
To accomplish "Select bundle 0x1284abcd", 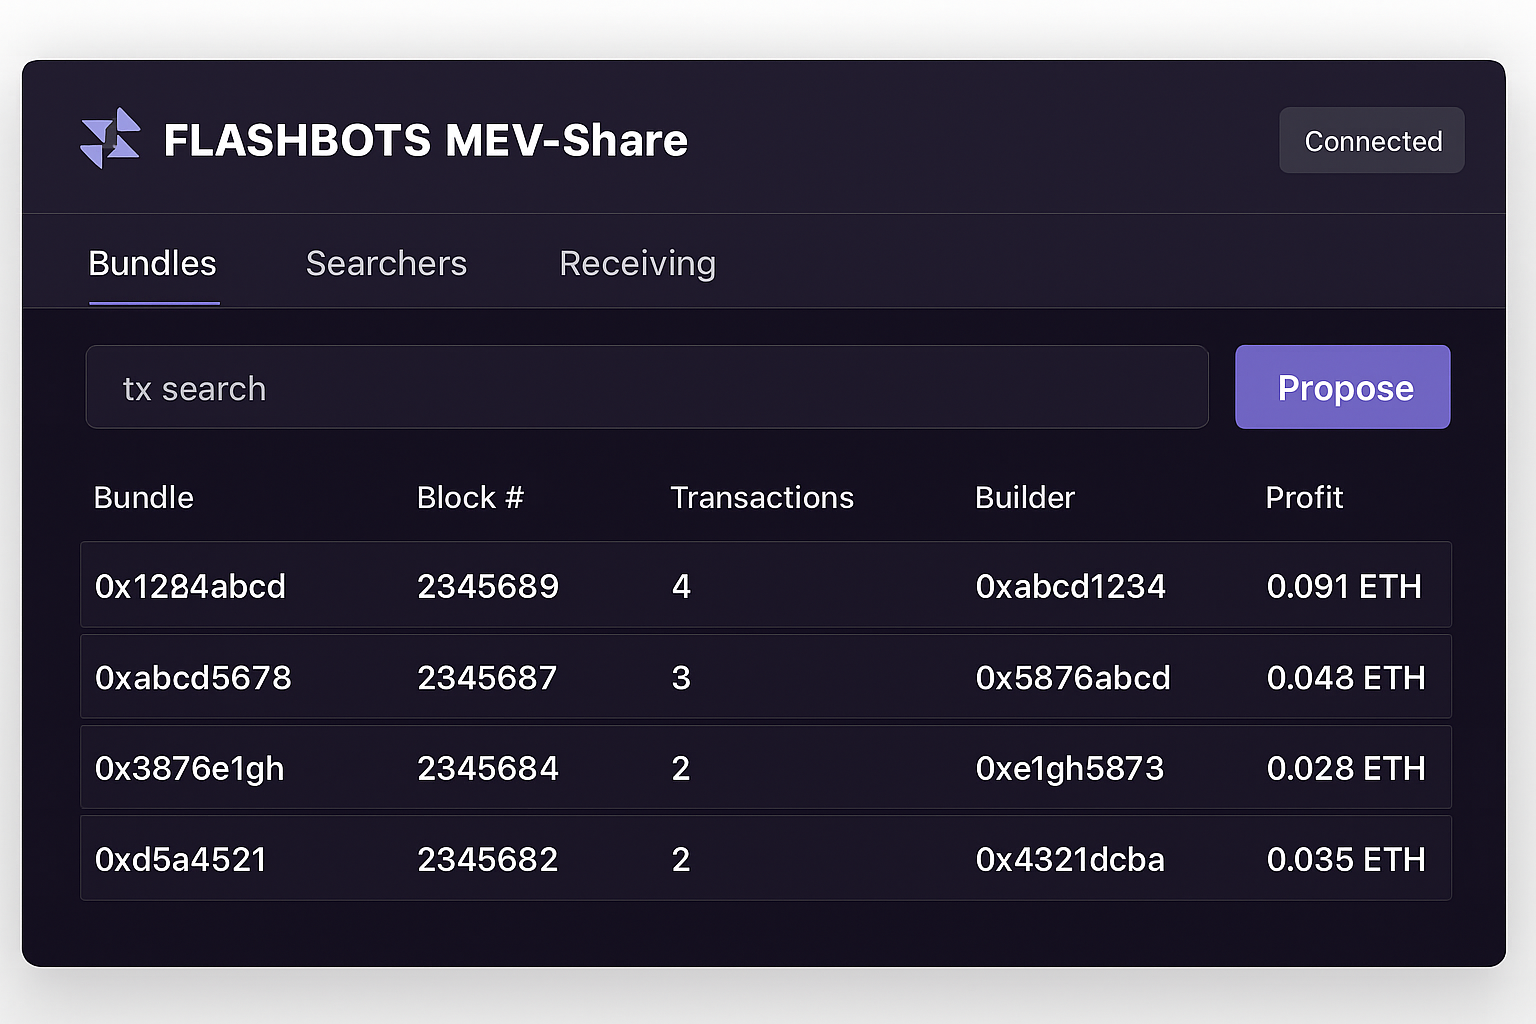I will (190, 586).
